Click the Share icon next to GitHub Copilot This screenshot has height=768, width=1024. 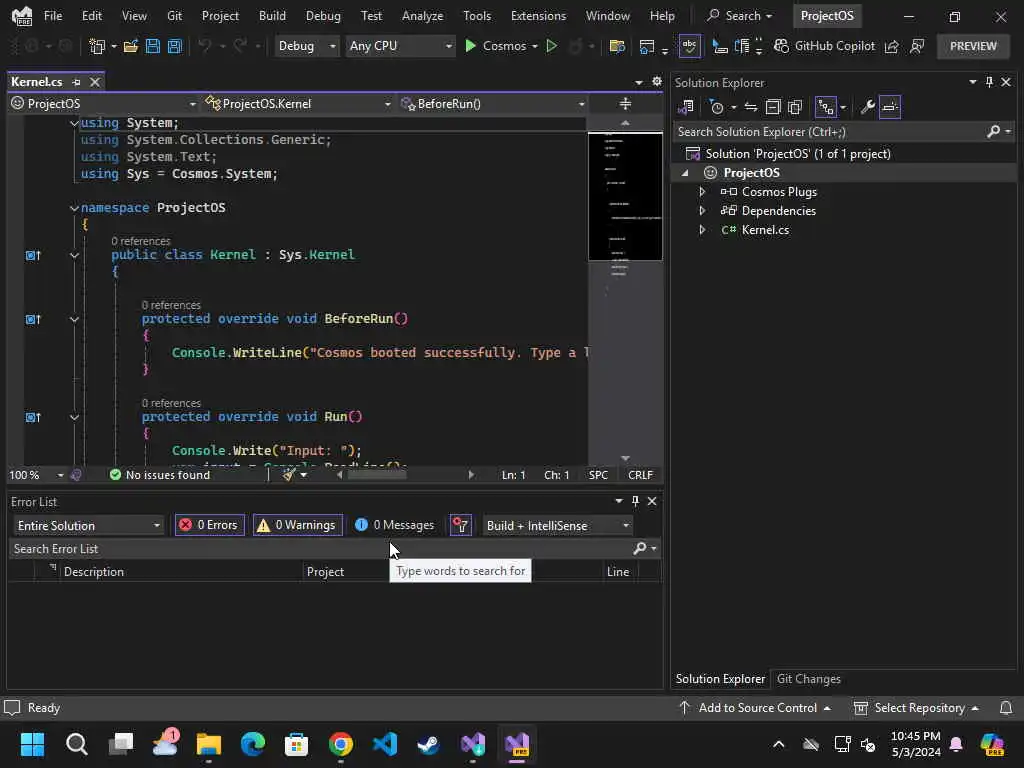[x=891, y=46]
